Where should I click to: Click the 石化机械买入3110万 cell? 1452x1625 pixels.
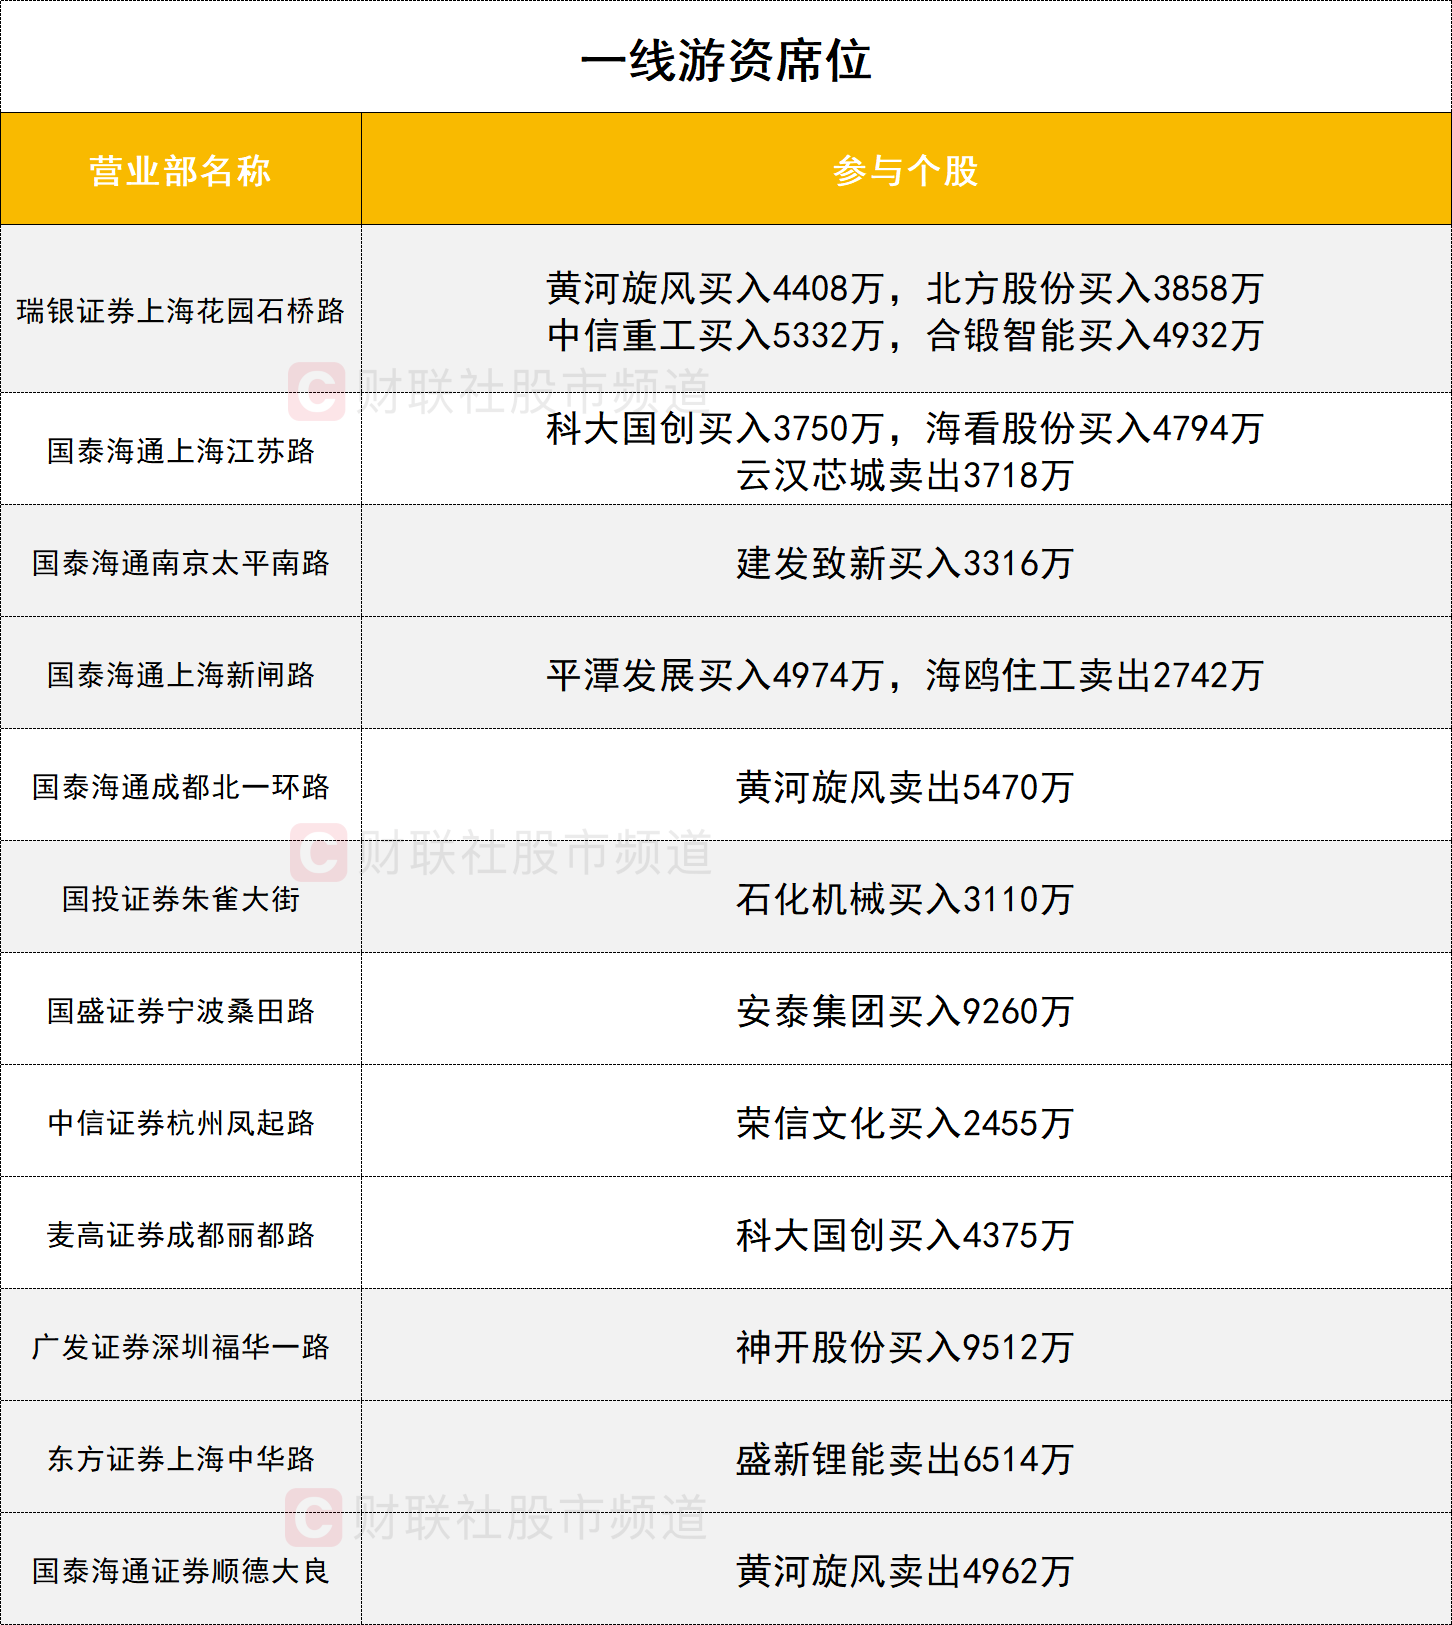[906, 899]
